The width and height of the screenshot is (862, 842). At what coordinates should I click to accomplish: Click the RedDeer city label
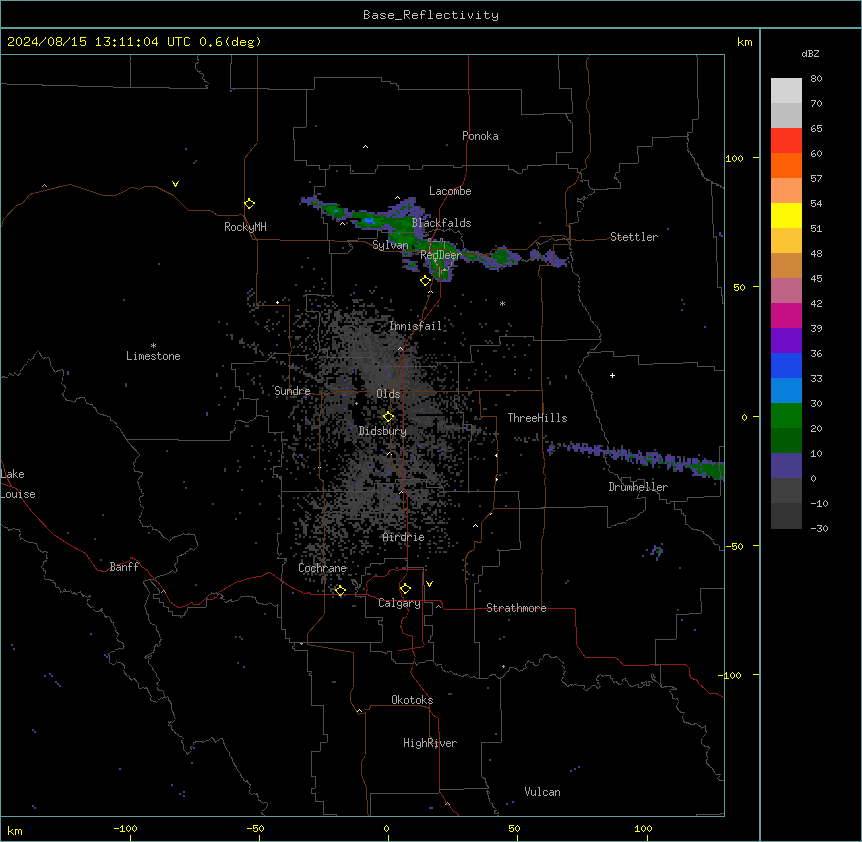440,255
